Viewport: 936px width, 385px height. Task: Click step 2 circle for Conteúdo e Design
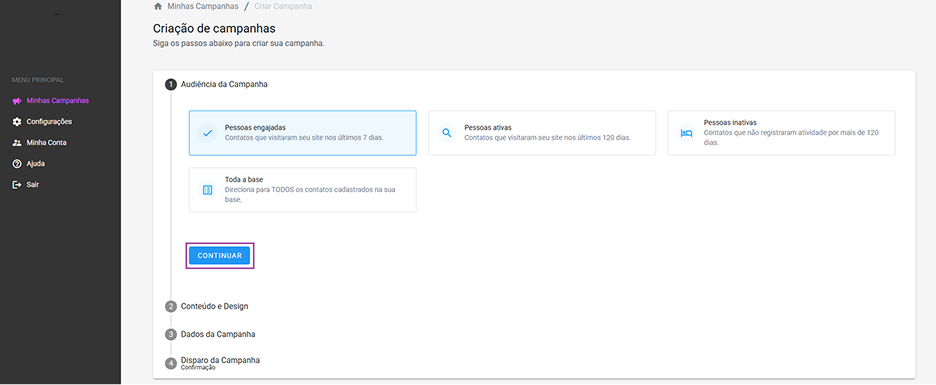171,306
